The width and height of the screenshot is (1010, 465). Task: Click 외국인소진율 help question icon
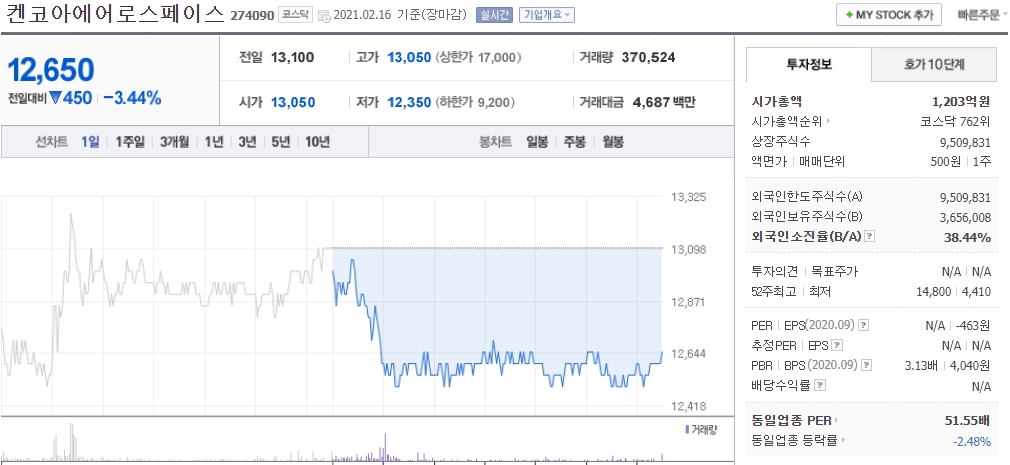pyautogui.click(x=870, y=236)
